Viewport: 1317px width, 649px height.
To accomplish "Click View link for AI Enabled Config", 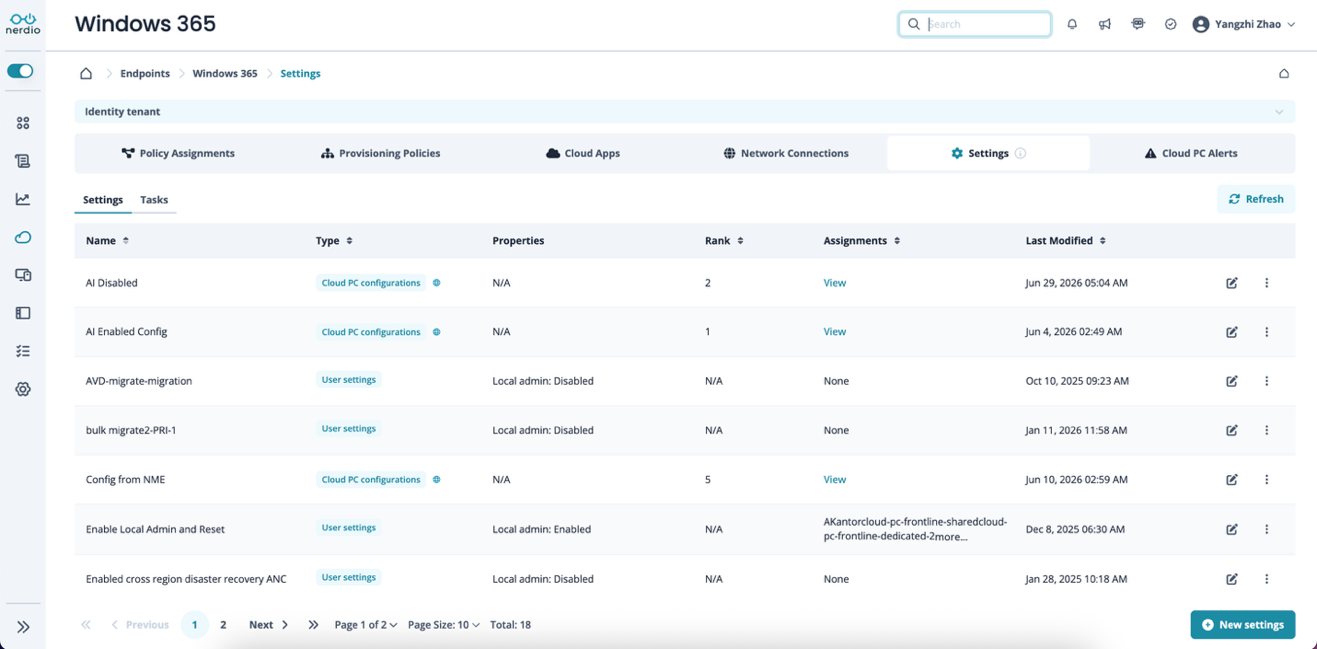I will click(x=835, y=332).
